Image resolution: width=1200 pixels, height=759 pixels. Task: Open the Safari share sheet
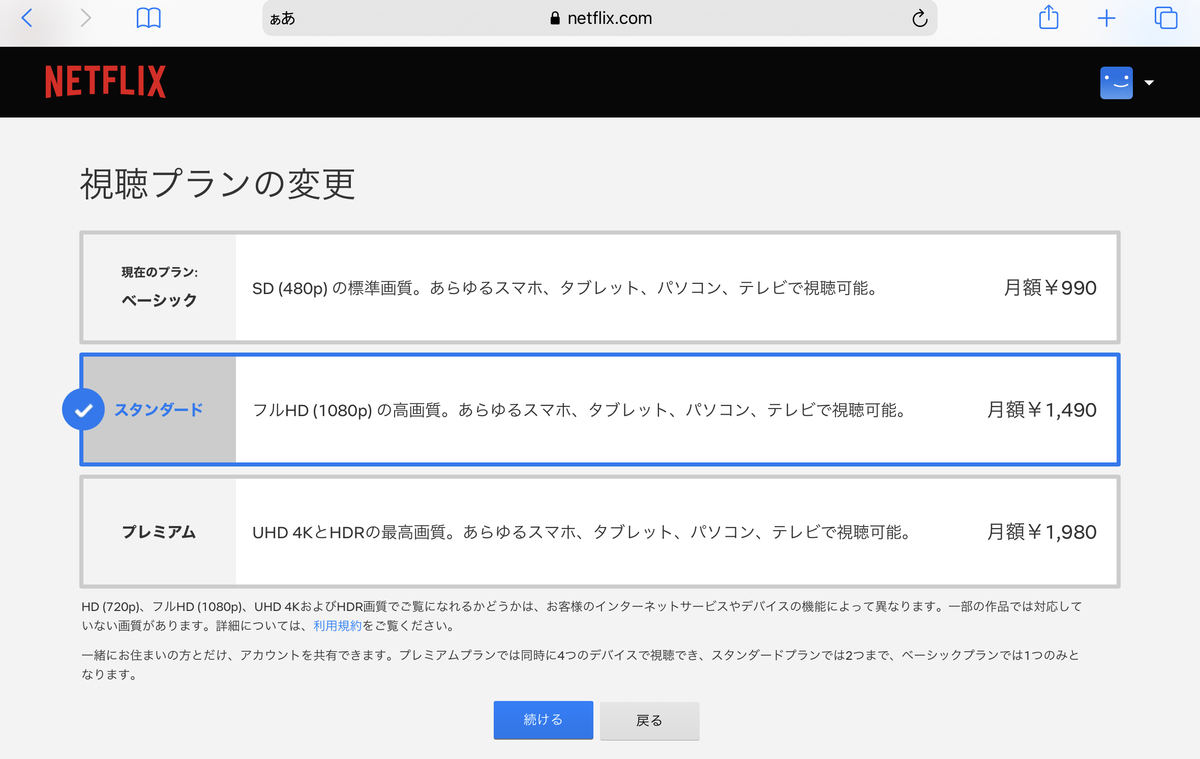tap(1048, 17)
